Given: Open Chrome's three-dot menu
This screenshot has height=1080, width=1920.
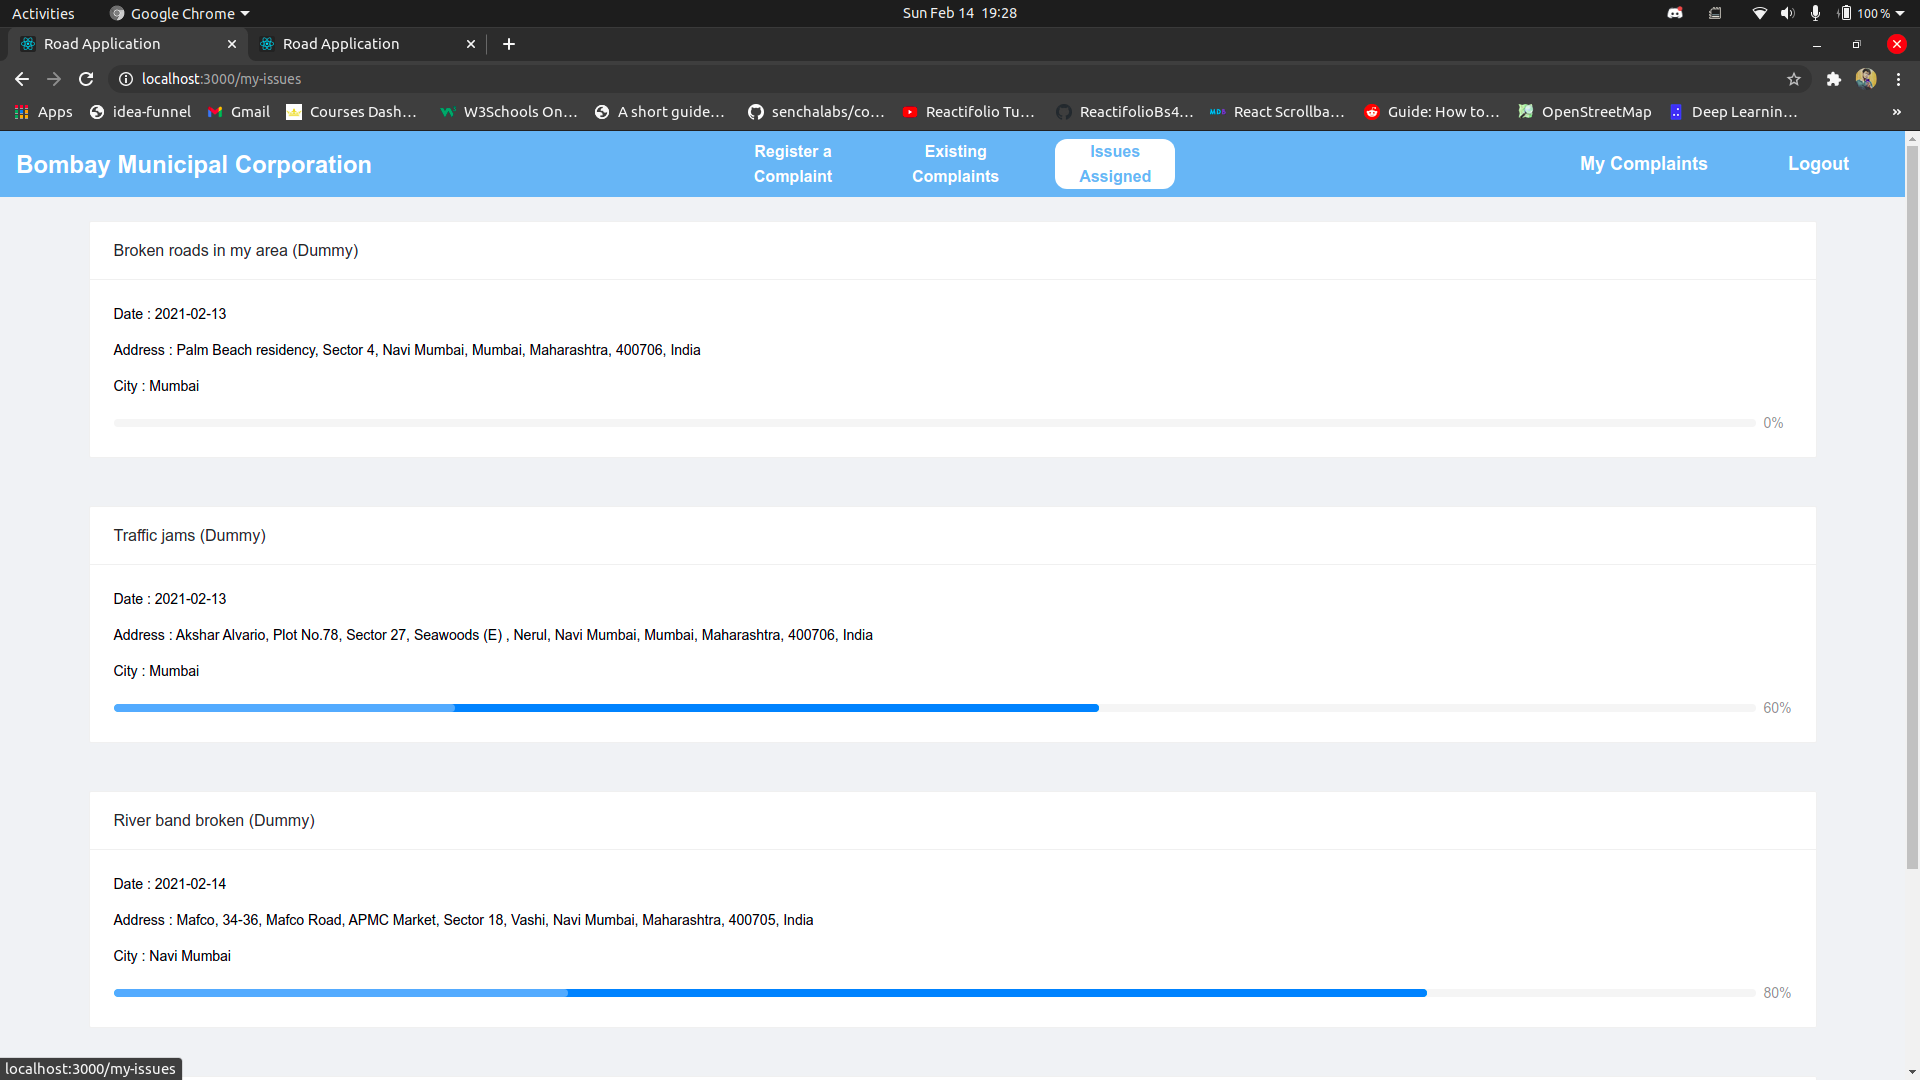Looking at the screenshot, I should [x=1898, y=79].
